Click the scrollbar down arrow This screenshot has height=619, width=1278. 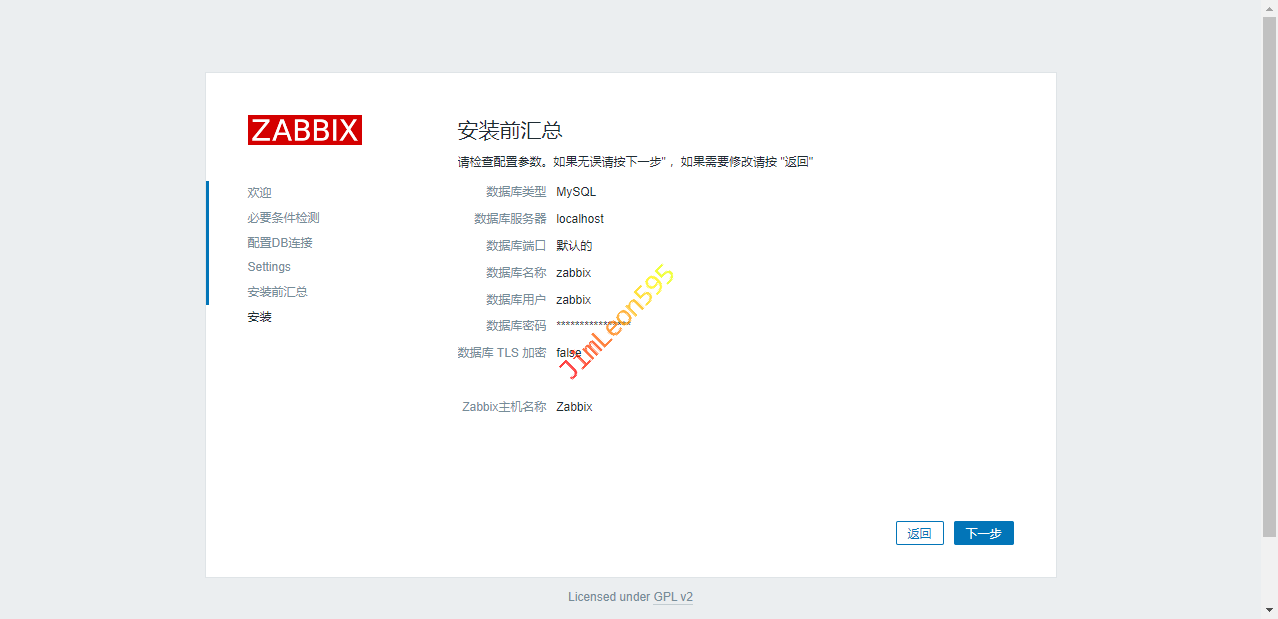click(x=1269, y=610)
